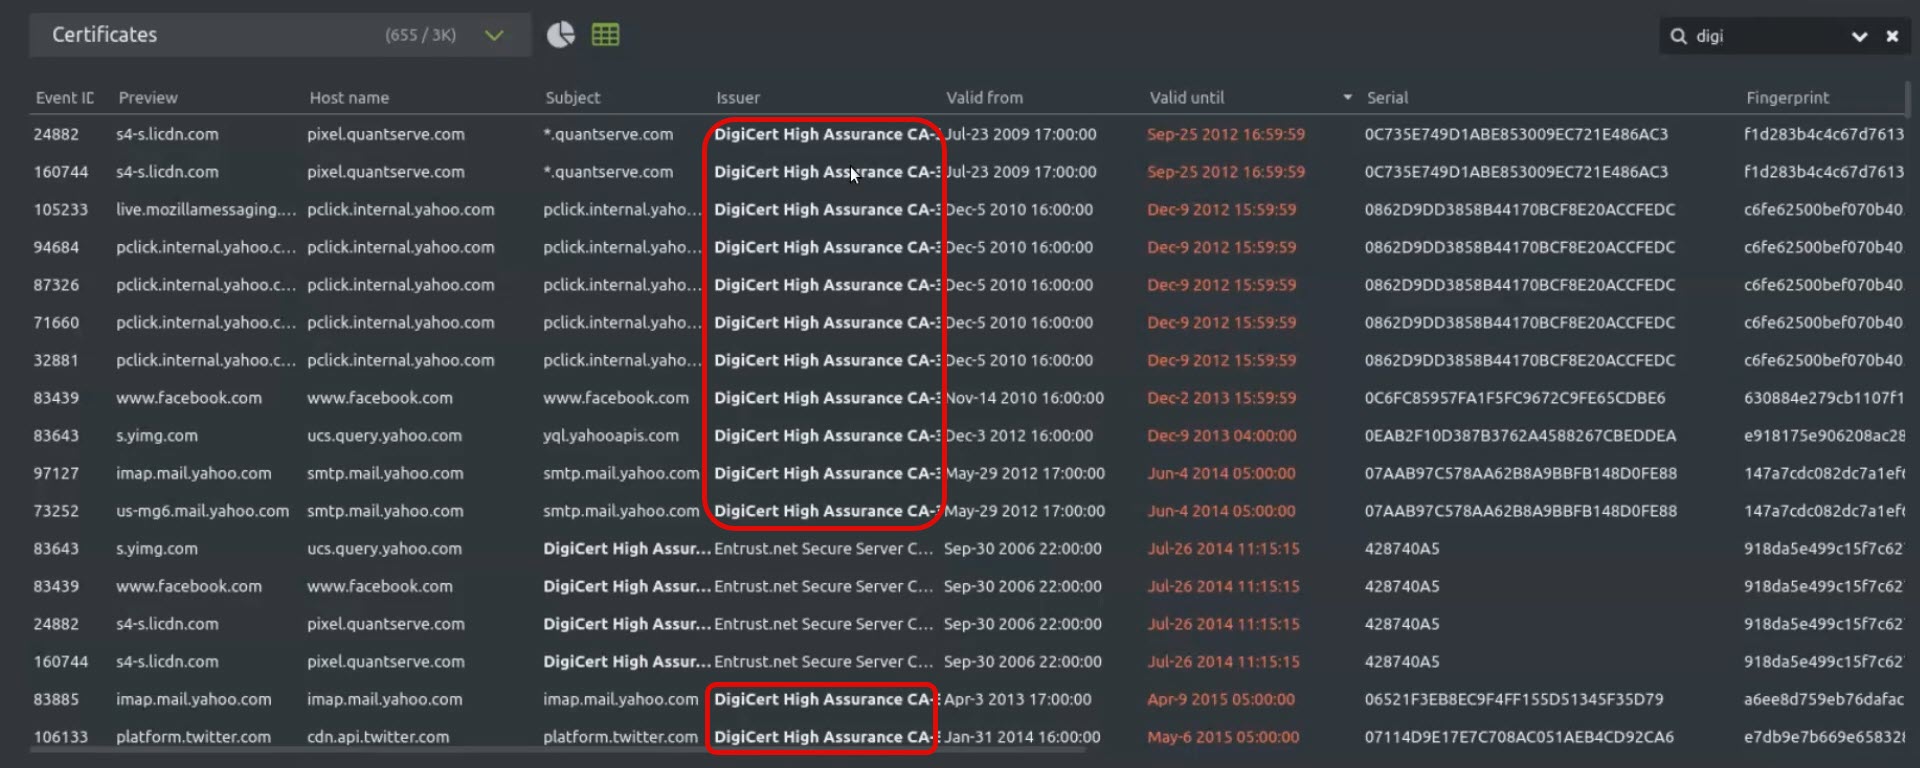Click subject platform.twitter.com cell

click(x=620, y=737)
